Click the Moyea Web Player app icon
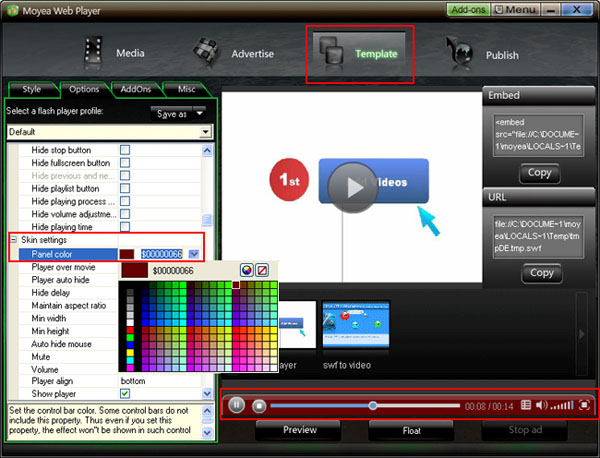The image size is (600, 458). (12, 10)
